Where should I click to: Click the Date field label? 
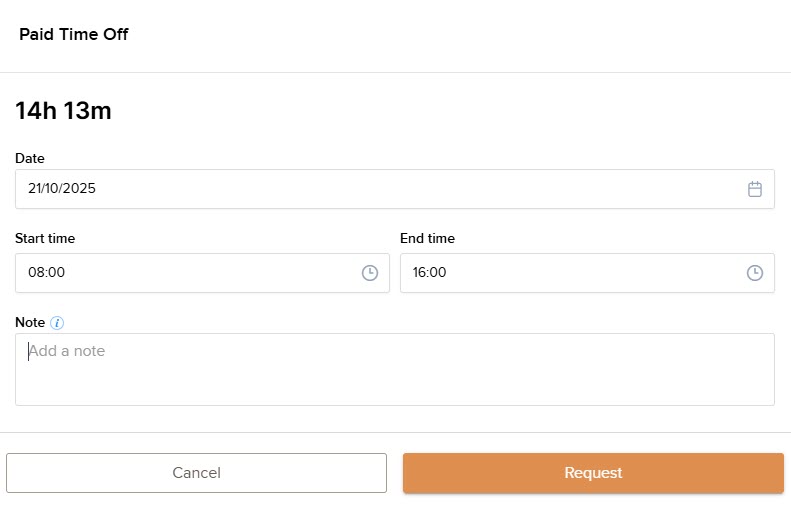[30, 158]
